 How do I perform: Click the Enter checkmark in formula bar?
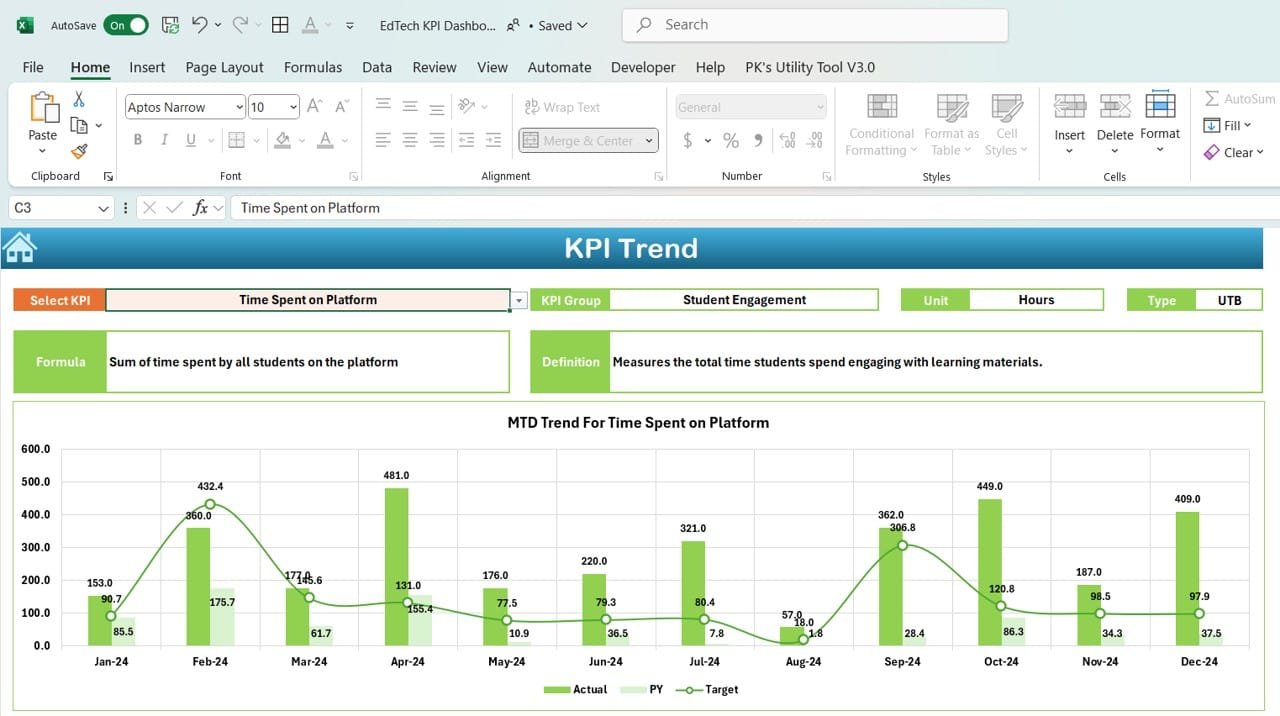175,207
